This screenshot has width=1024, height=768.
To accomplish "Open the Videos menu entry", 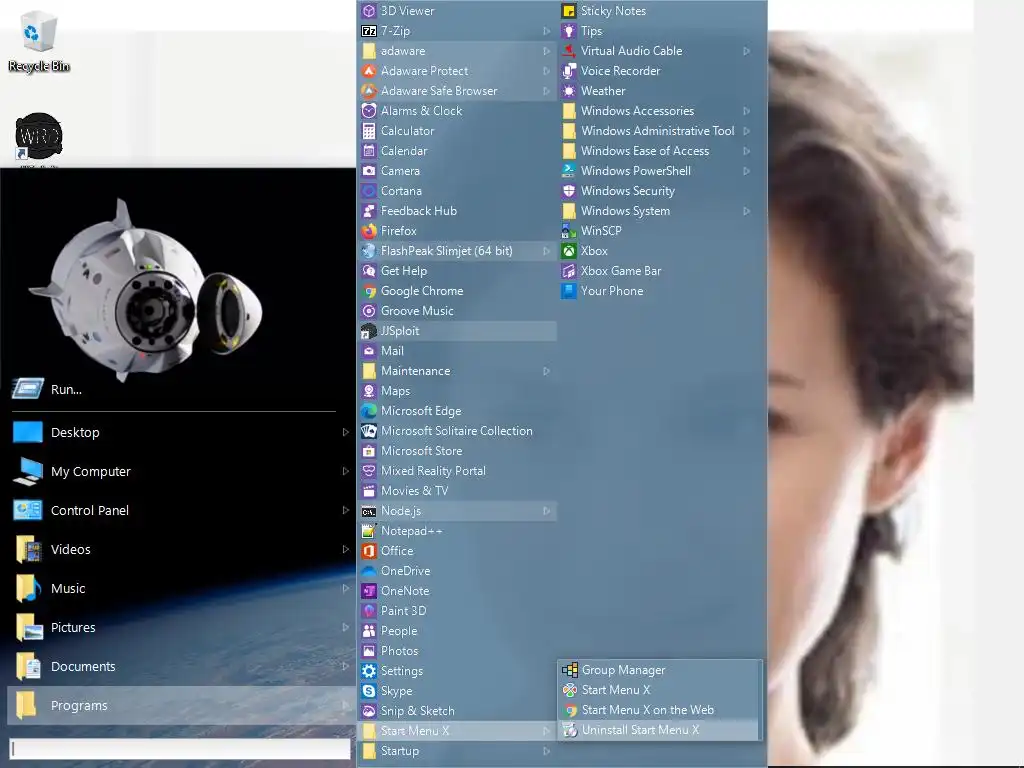I will [181, 549].
